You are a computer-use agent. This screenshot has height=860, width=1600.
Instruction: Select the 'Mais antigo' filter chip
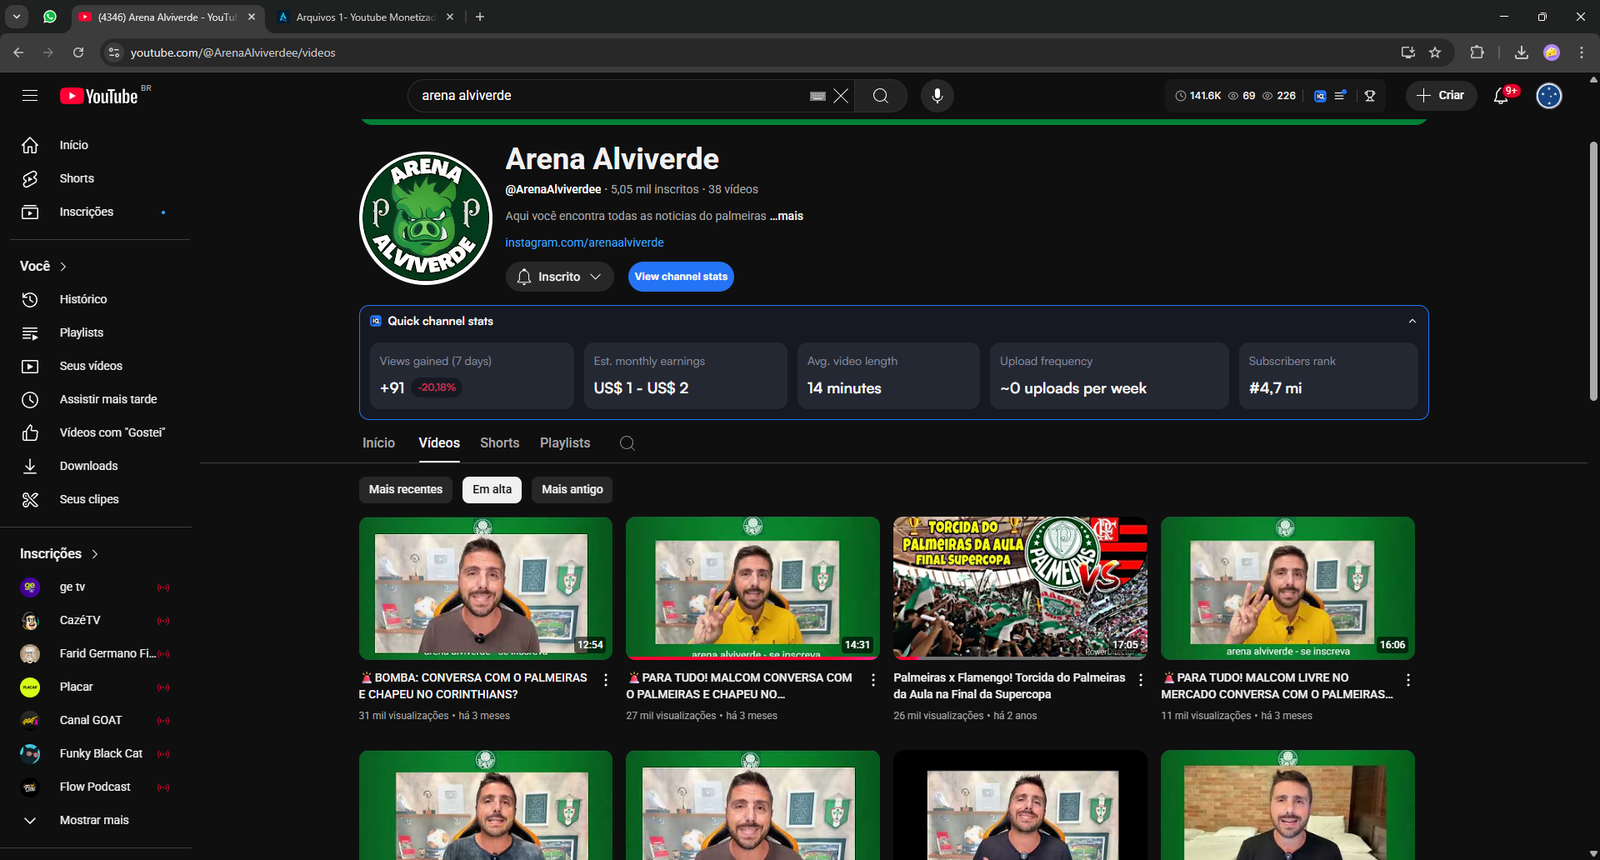[x=572, y=490]
